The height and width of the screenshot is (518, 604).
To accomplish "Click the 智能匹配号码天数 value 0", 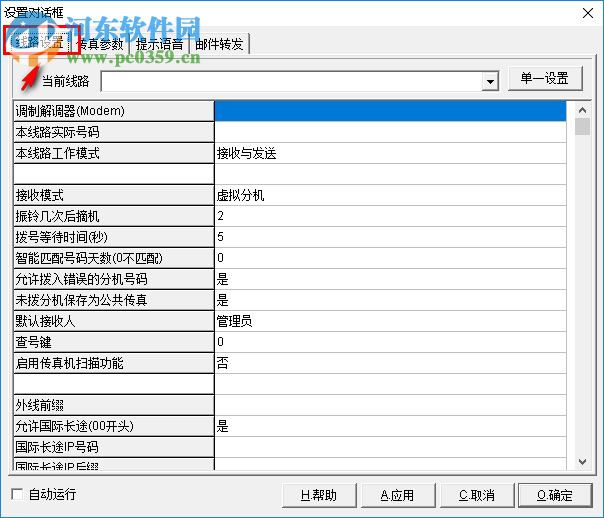I will point(390,258).
